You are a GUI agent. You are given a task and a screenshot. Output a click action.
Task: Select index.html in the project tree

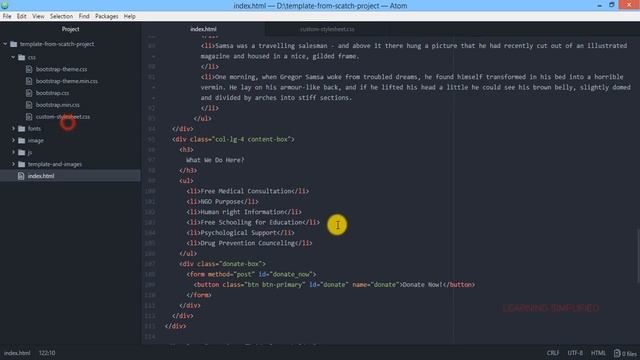coord(41,176)
